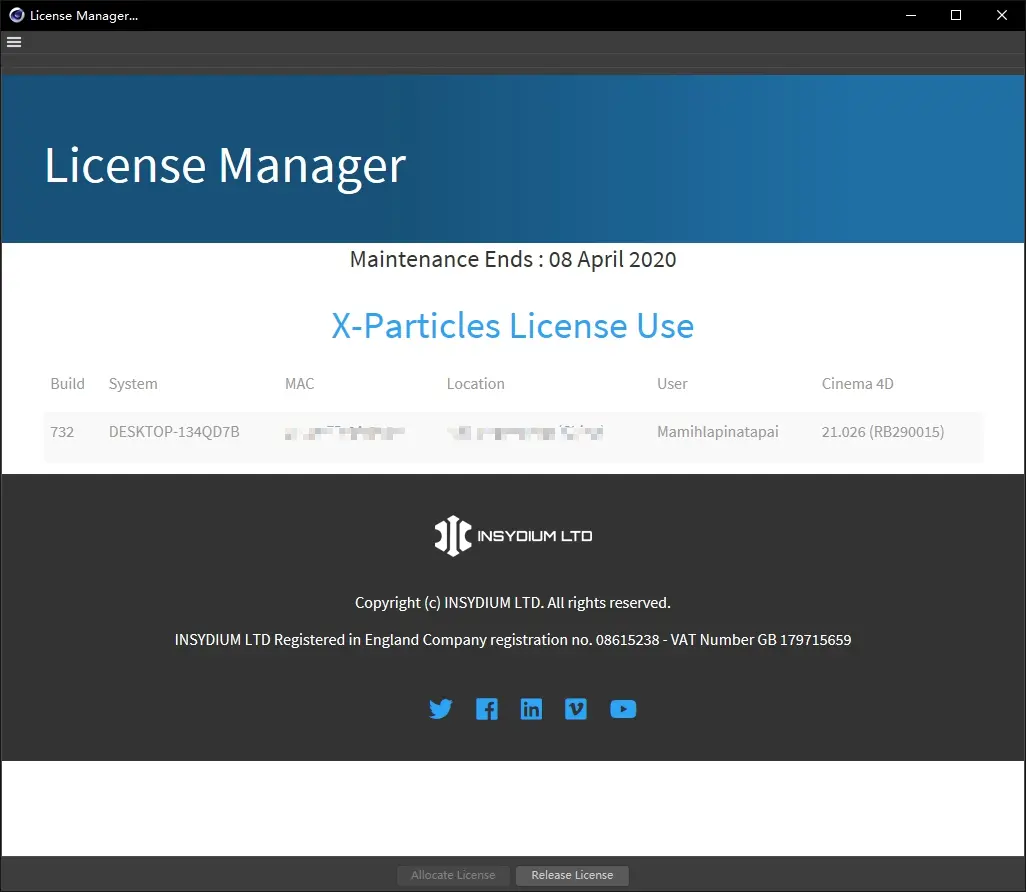Viewport: 1026px width, 892px height.
Task: Click the System column header
Action: [133, 384]
